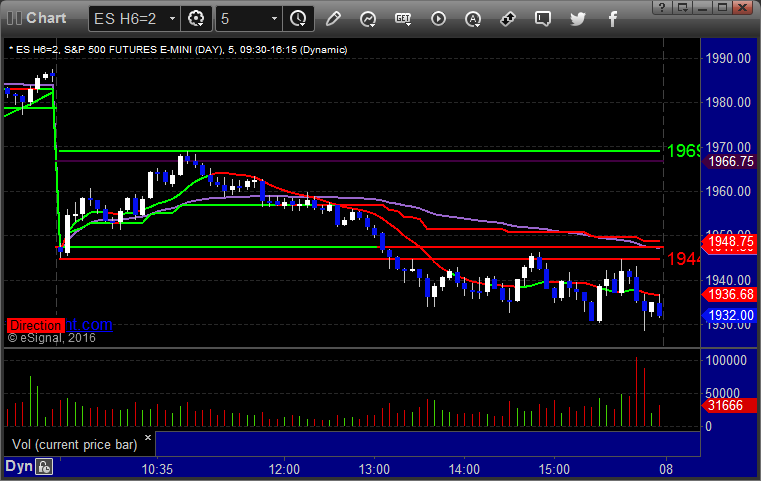Screen dimensions: 761x481
Task: Open the chart studies icon menu
Action: [x=368, y=19]
